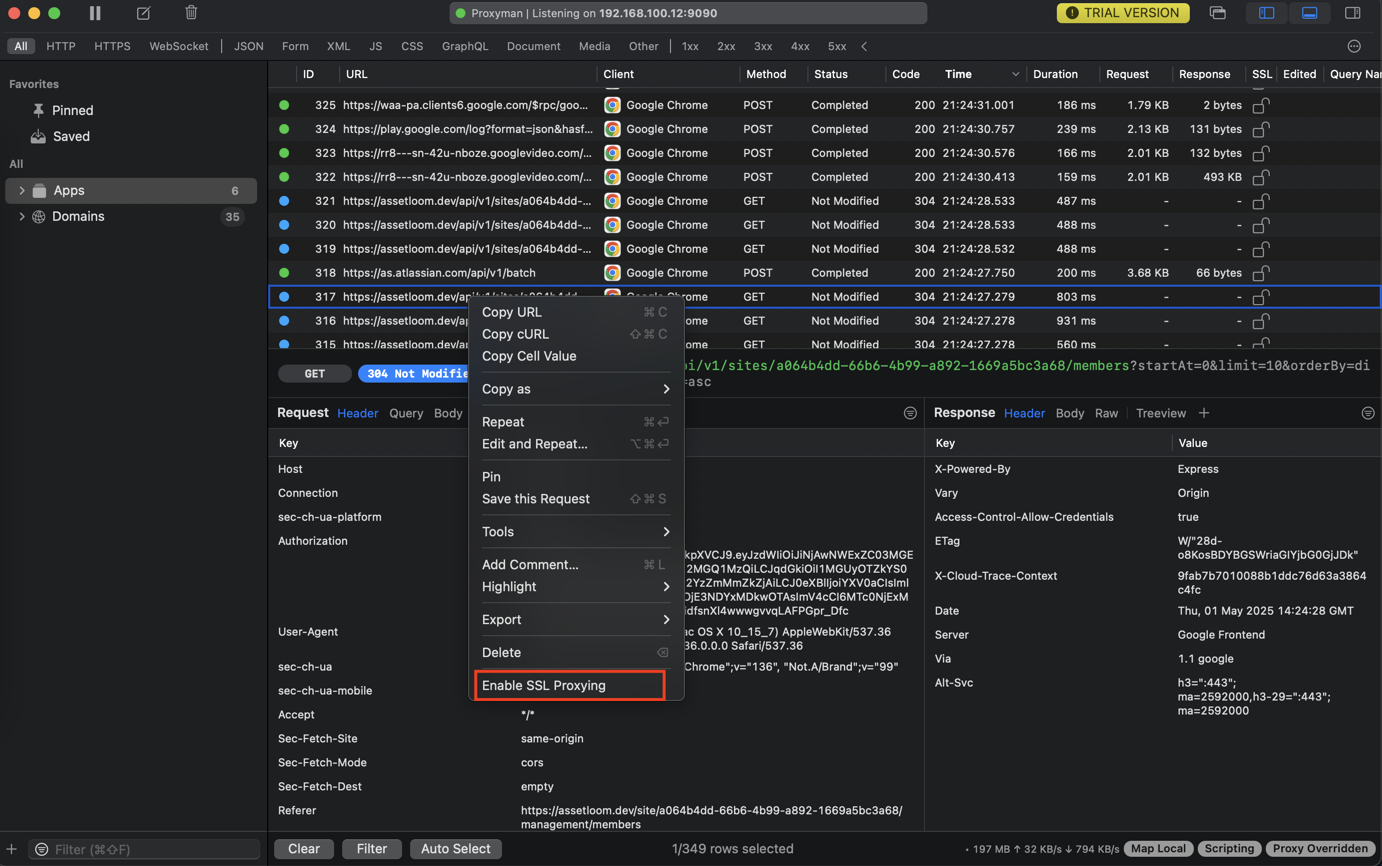Open the Request panel options circle icon

[x=910, y=413]
